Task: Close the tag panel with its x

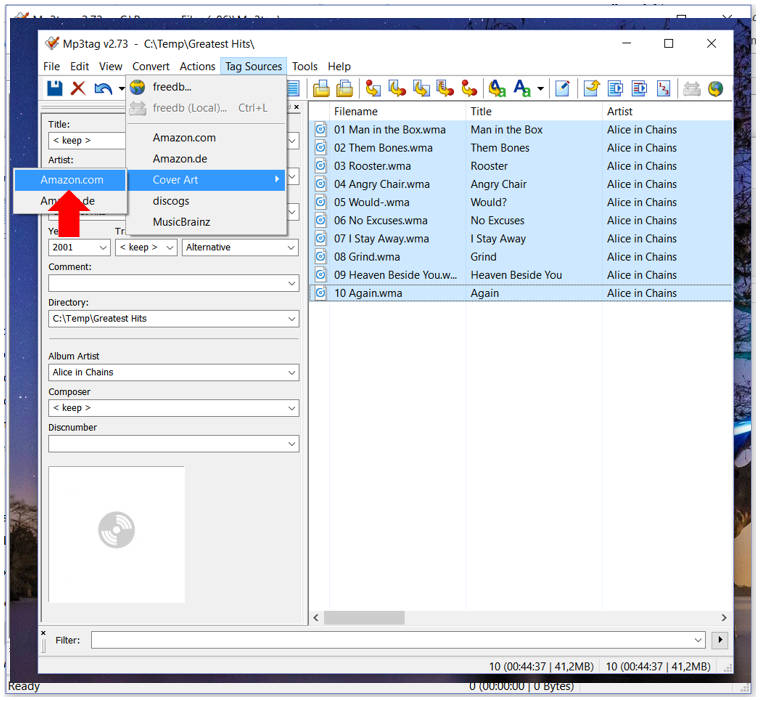Action: pos(297,107)
